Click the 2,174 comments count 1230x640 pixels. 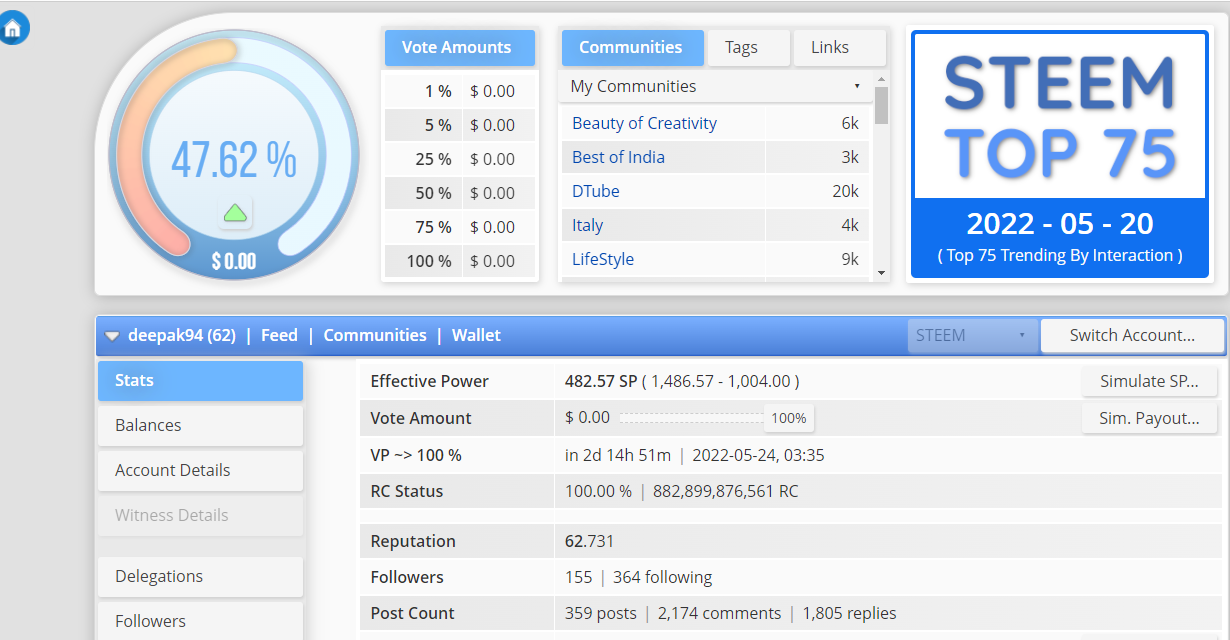point(719,613)
